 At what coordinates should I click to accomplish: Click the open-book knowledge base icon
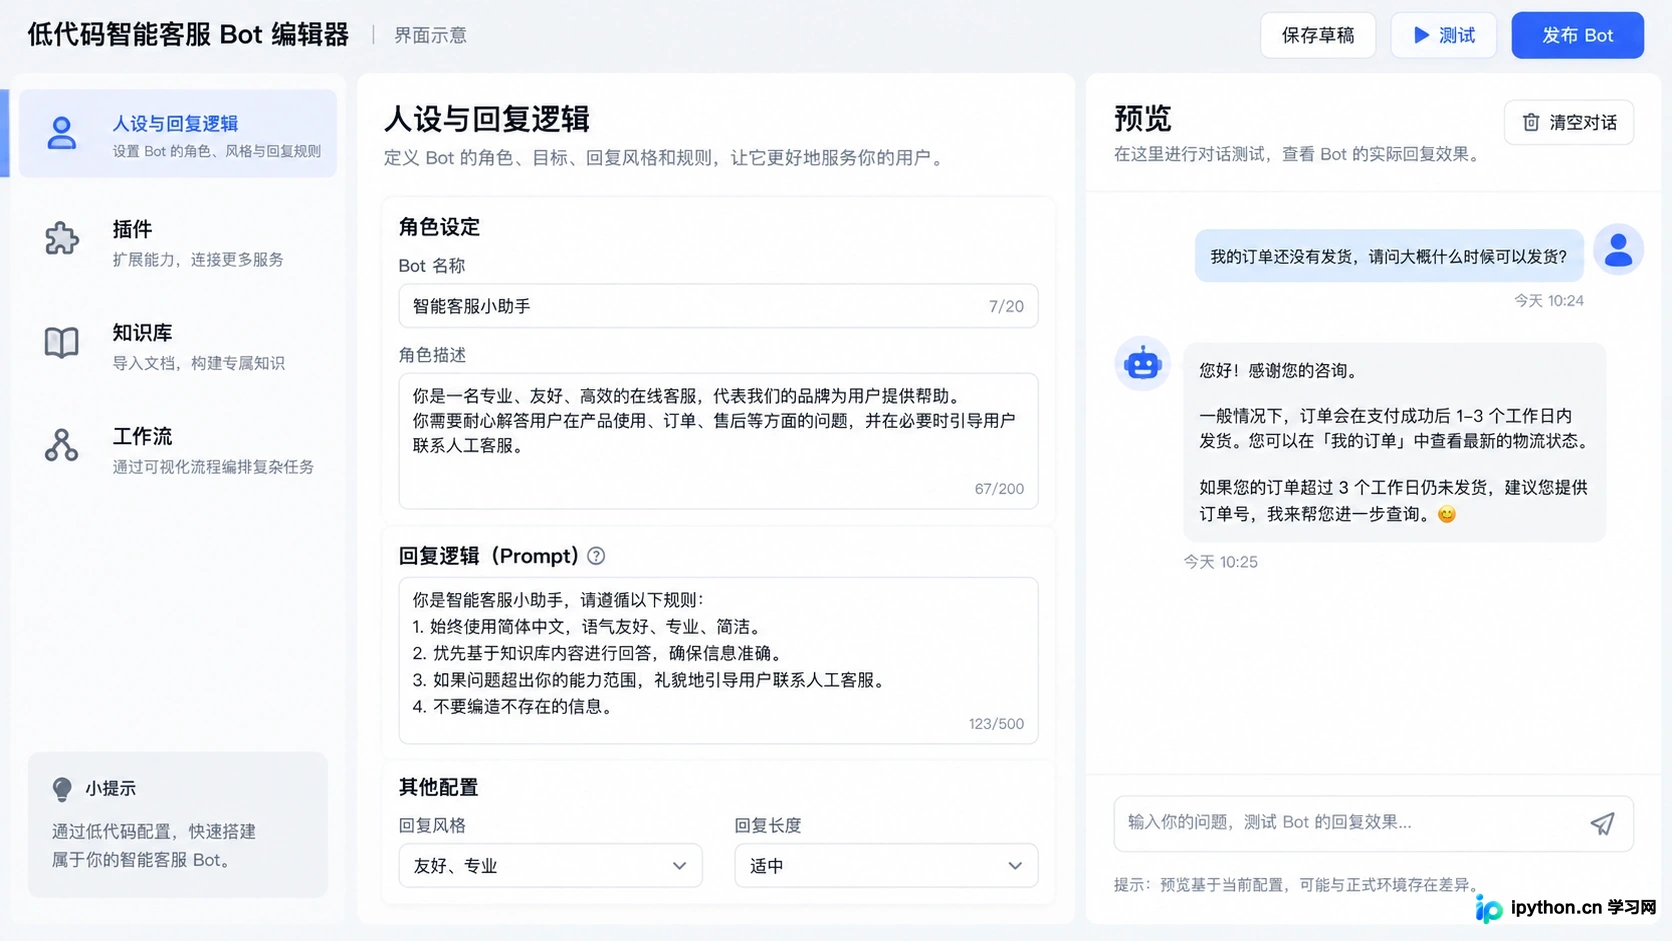(x=61, y=342)
